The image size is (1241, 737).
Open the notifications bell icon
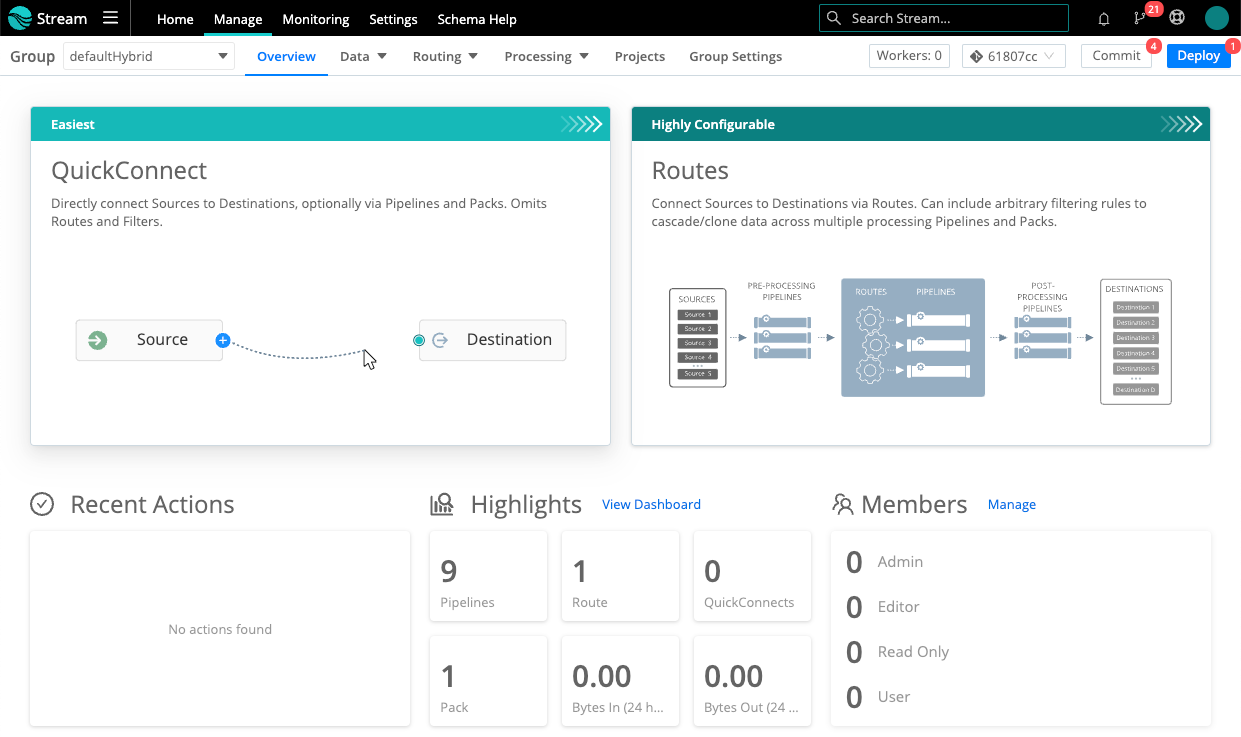pos(1103,18)
